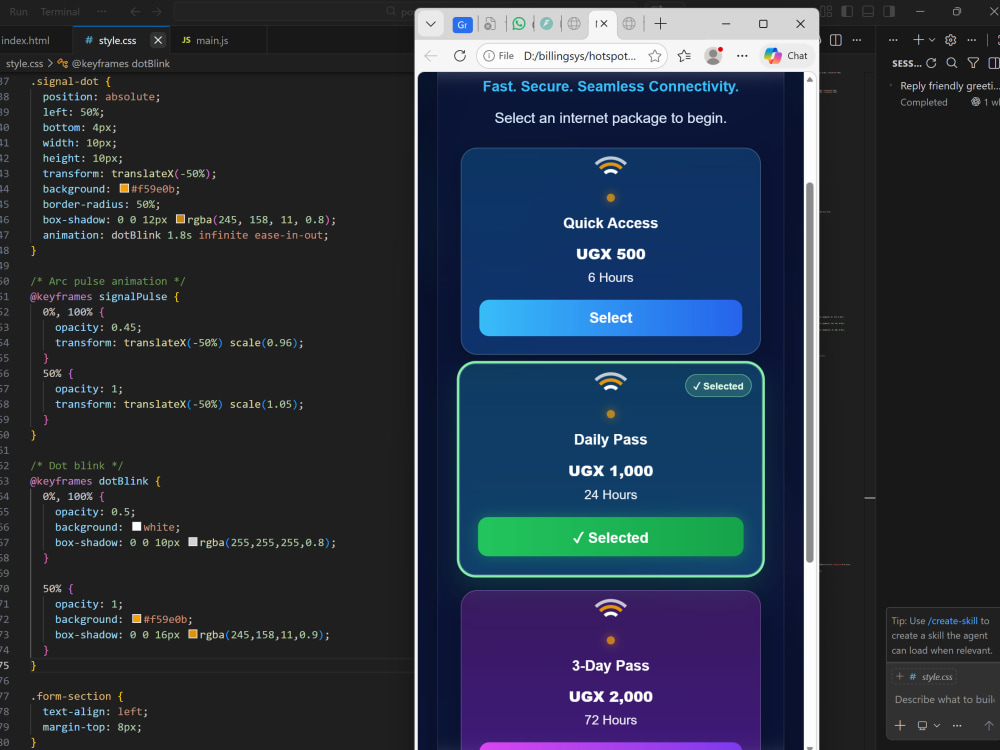Open the rgba(255,255,255,0.8) box-shadow swatch
The width and height of the screenshot is (1000, 750).
coord(193,542)
